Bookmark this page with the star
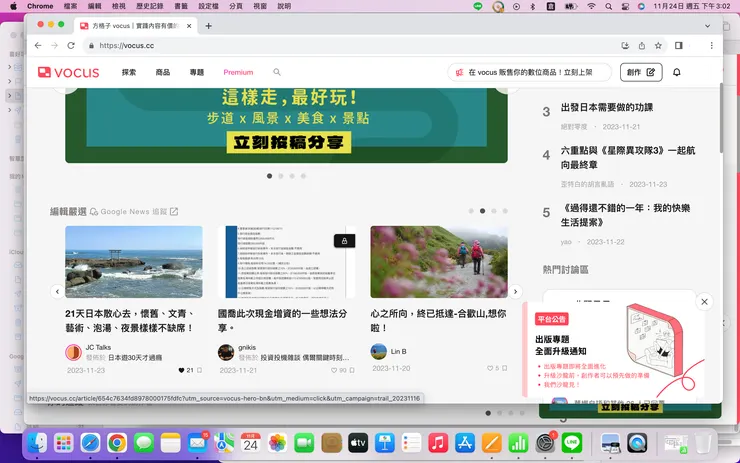The width and height of the screenshot is (740, 463). (658, 45)
